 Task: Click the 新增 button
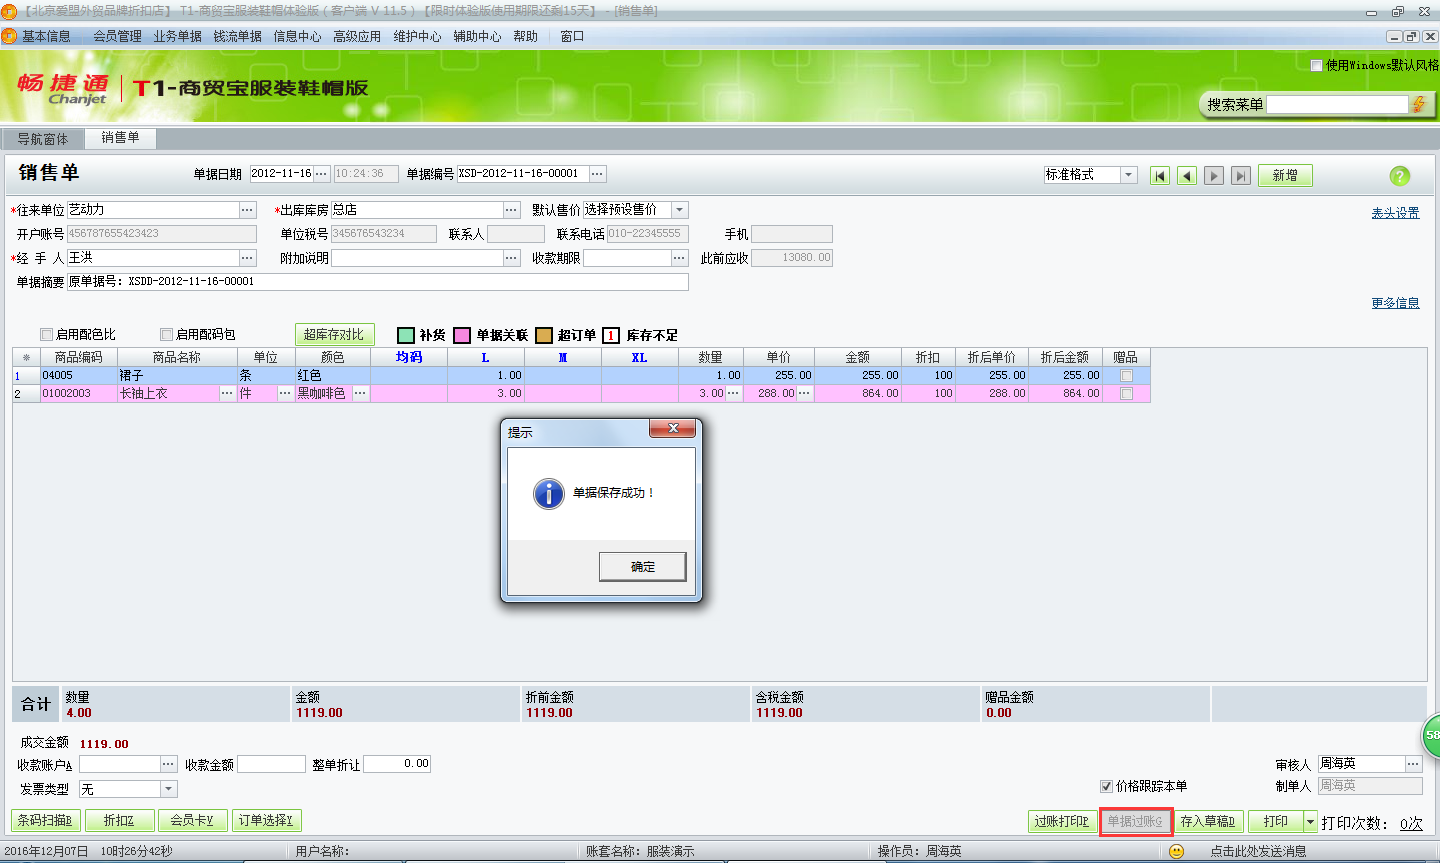click(x=1285, y=176)
